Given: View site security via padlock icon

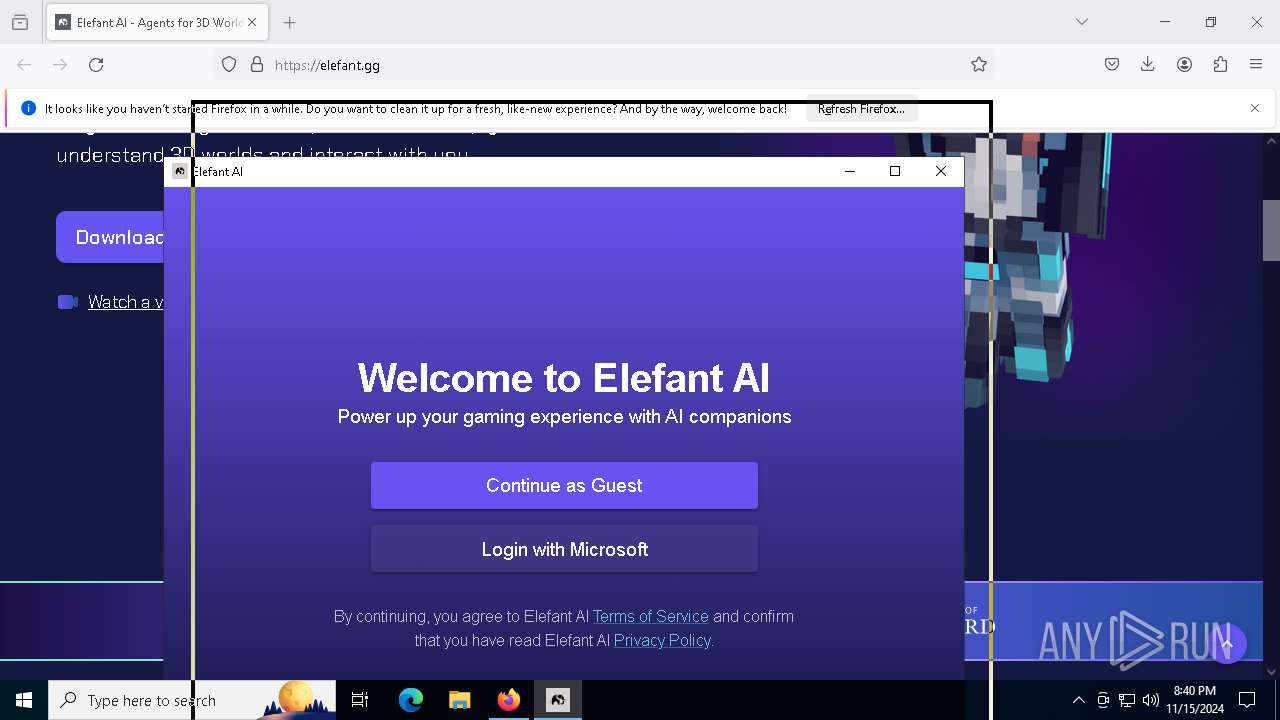Looking at the screenshot, I should [257, 65].
